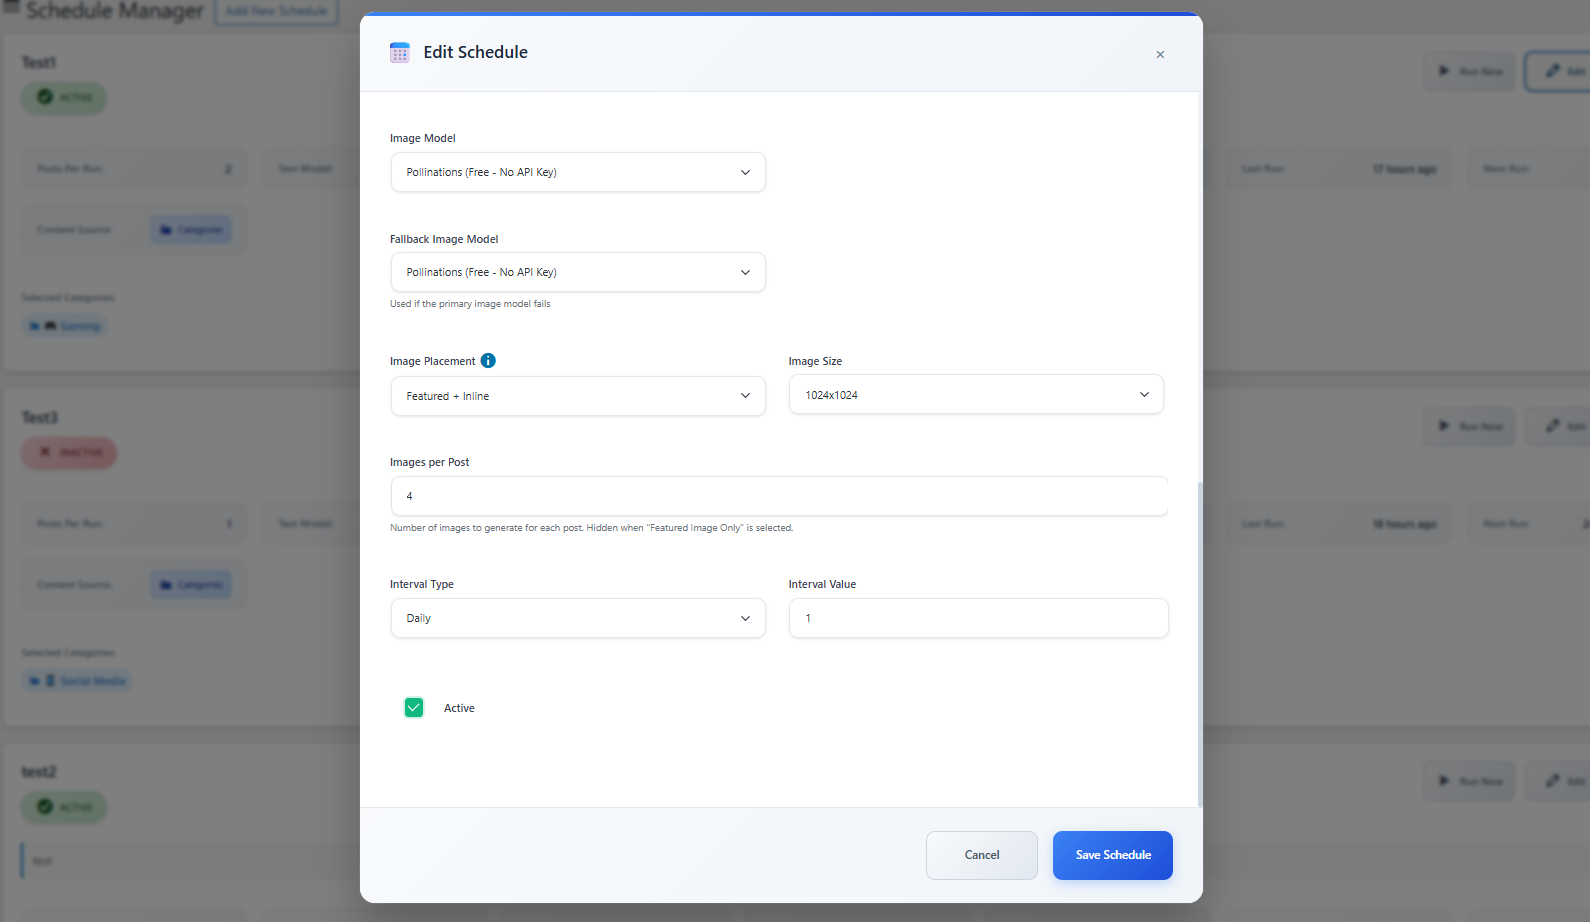
Task: Click the Fallback Image Model chevron arrow
Action: tap(745, 272)
